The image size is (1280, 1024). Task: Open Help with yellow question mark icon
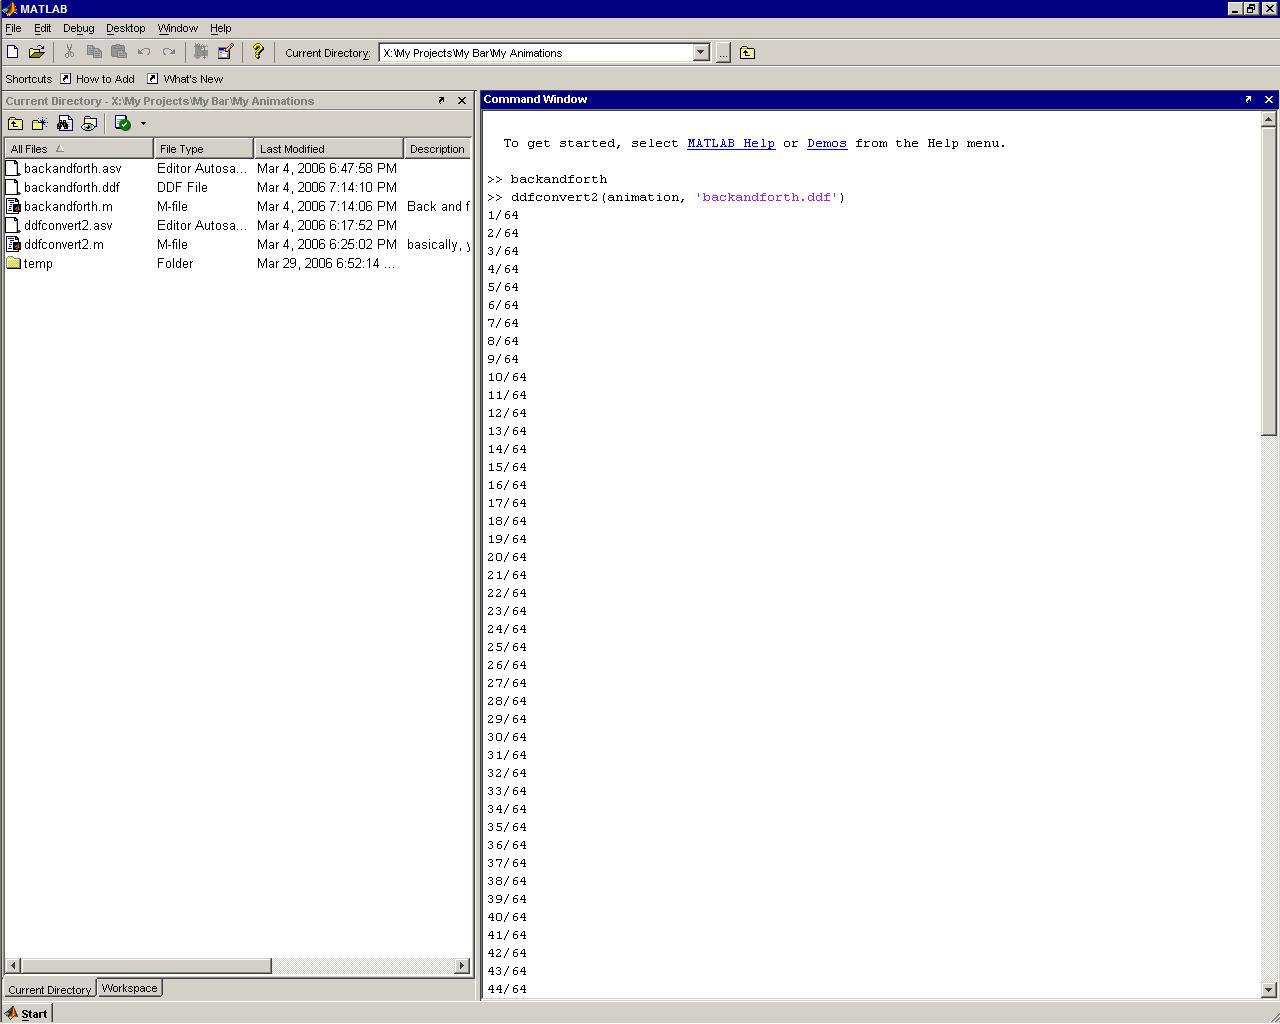click(257, 52)
